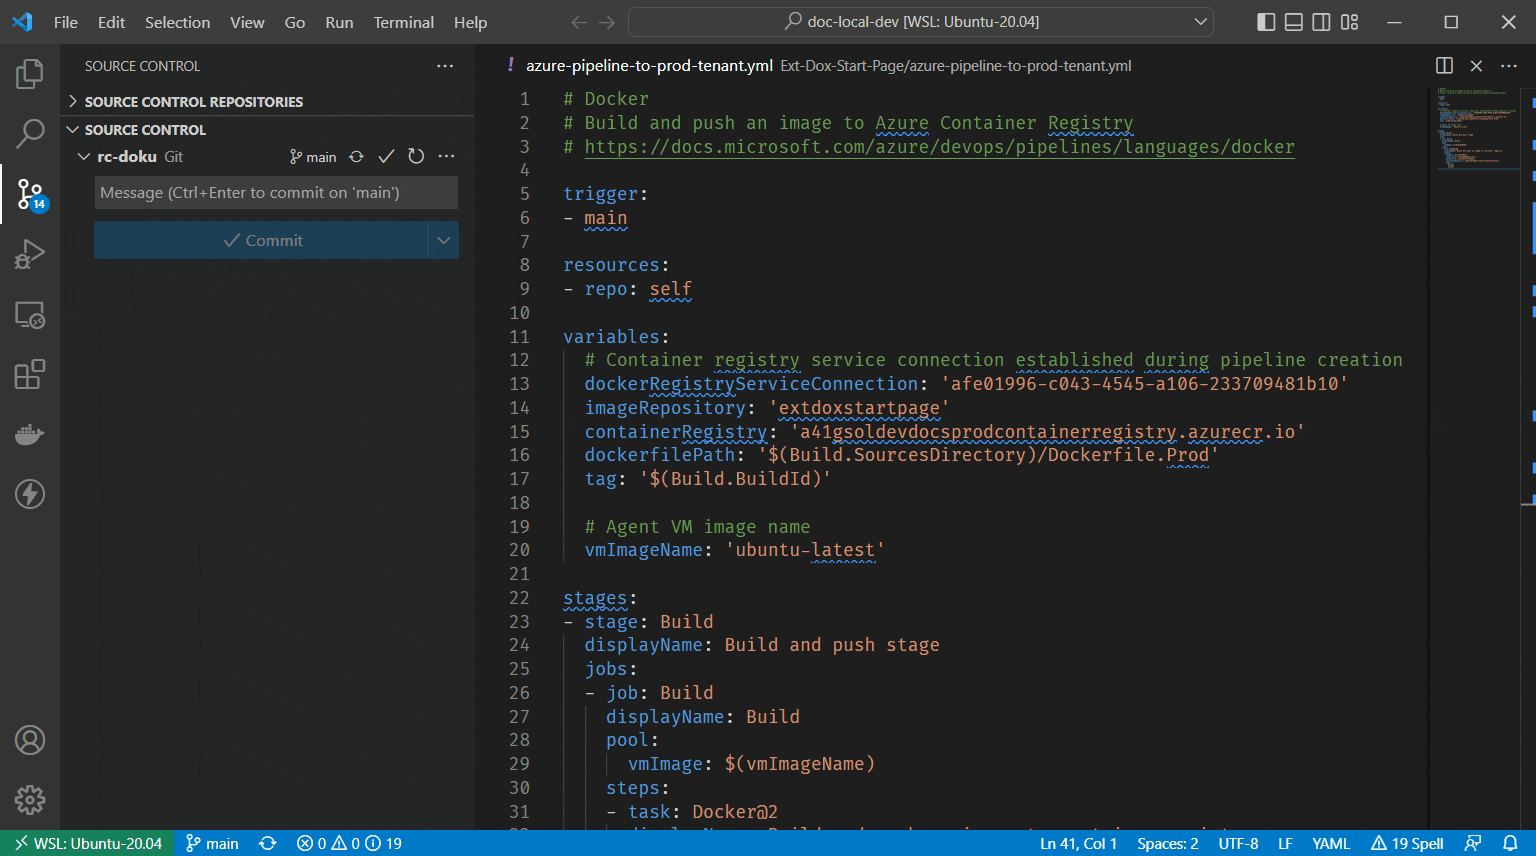Click the dockerfilePath key on line 16

[x=660, y=455]
